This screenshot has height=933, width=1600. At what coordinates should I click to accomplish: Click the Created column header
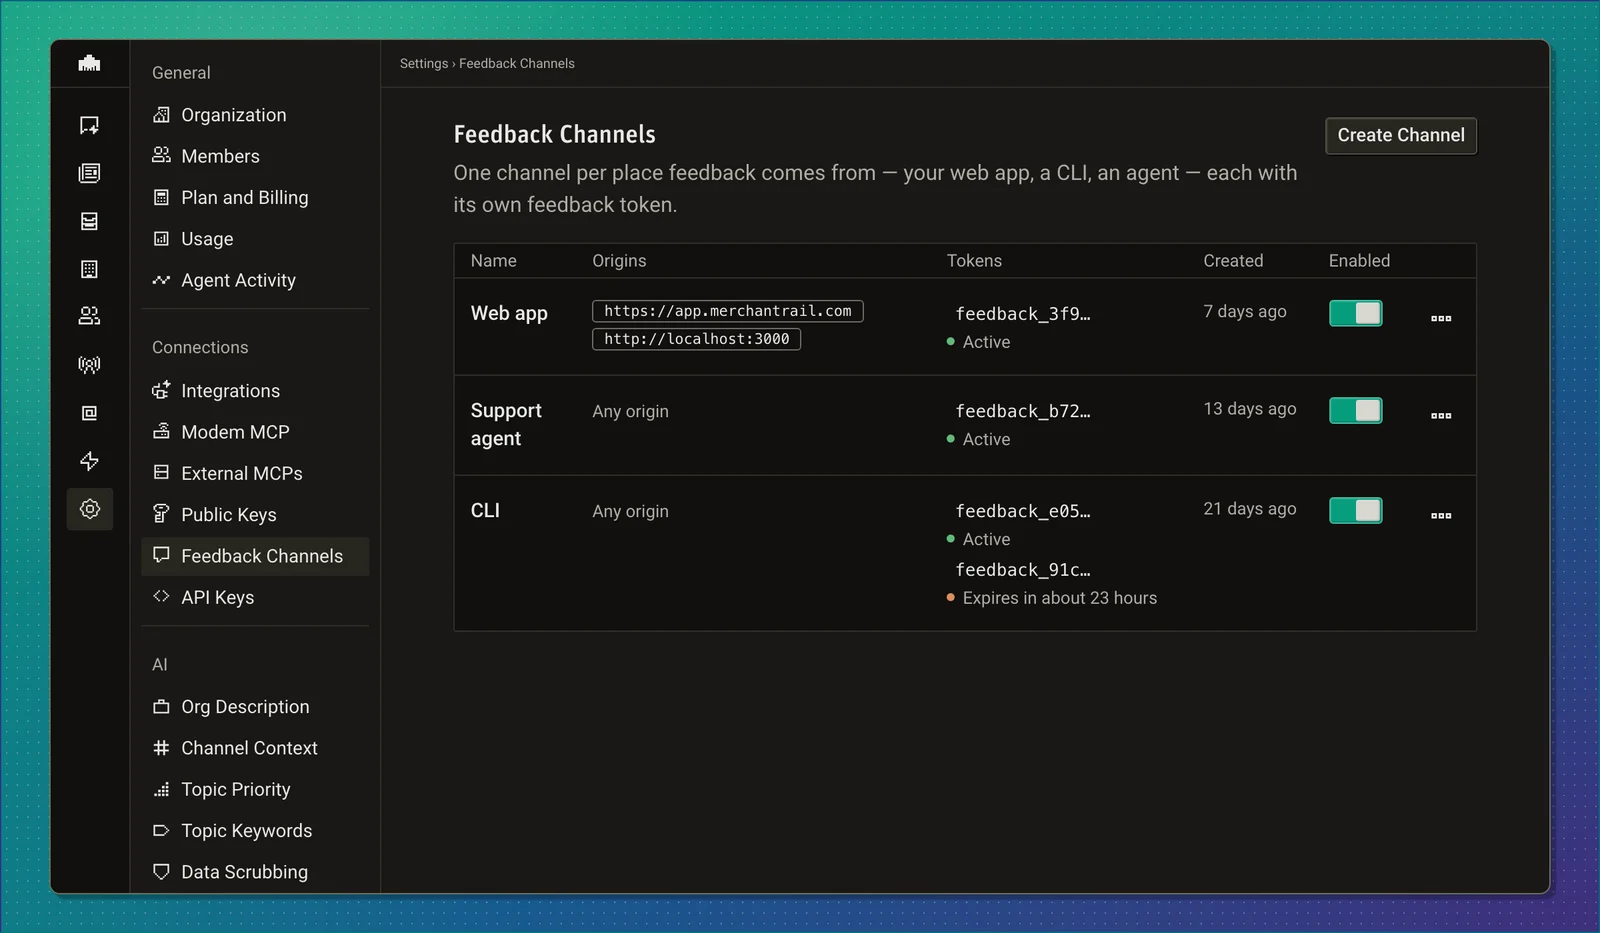(x=1233, y=260)
